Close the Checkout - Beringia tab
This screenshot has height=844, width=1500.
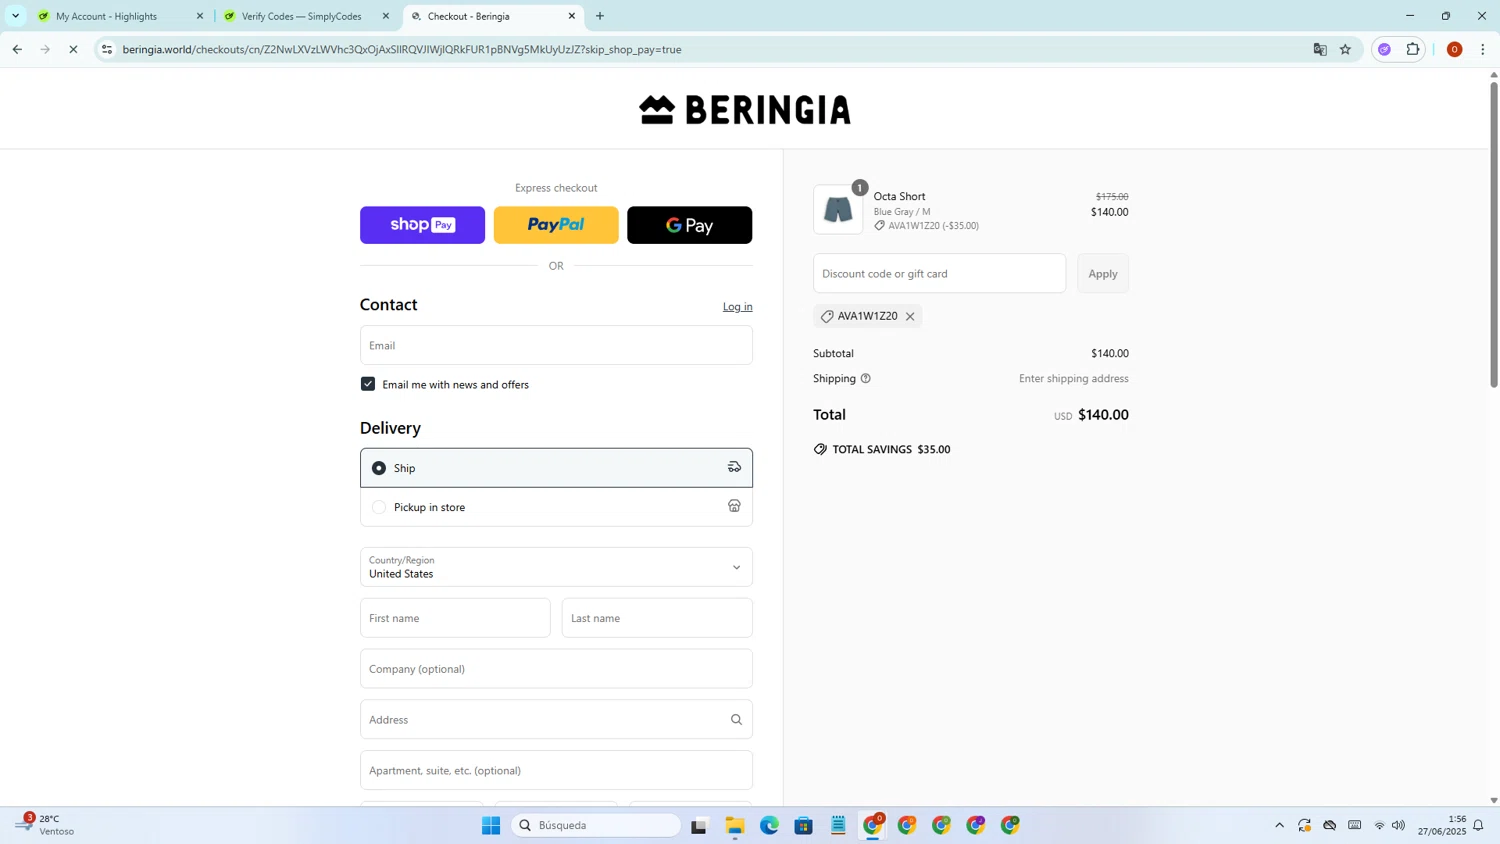coord(572,16)
